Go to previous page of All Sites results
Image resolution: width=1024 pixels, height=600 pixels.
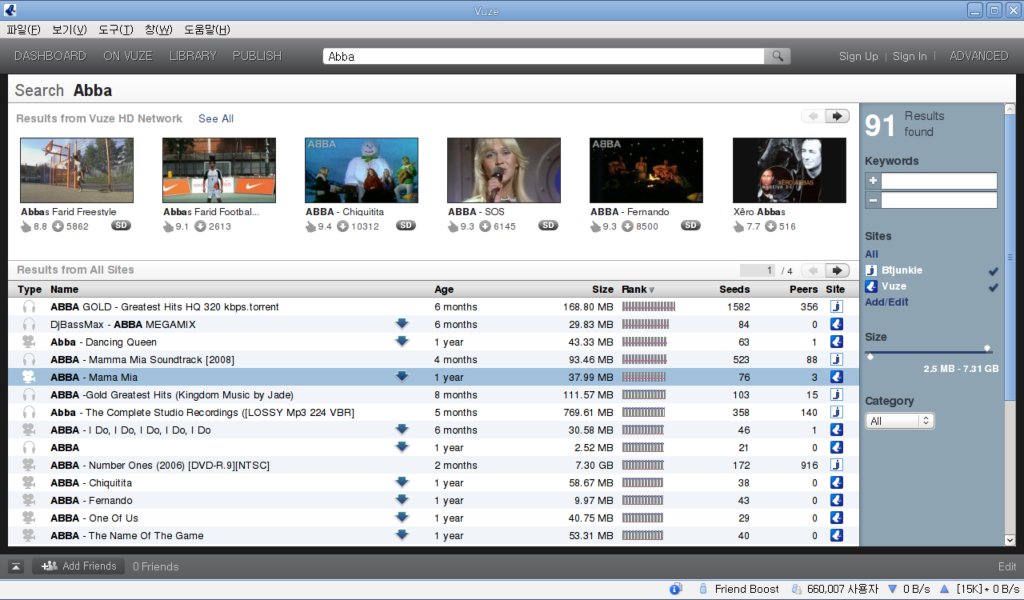[813, 270]
